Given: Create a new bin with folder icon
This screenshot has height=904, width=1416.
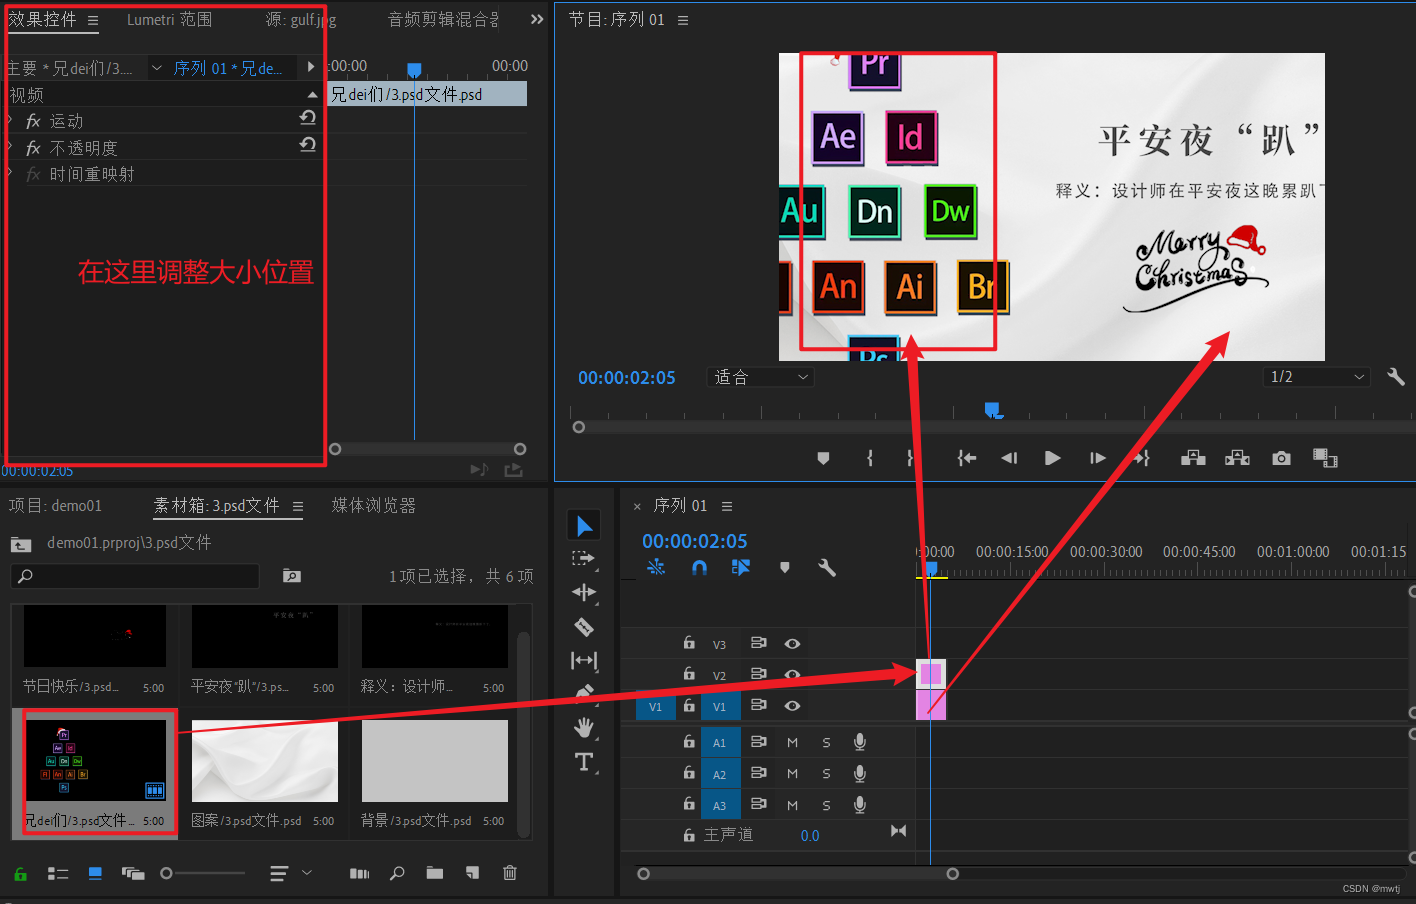Looking at the screenshot, I should 434,873.
